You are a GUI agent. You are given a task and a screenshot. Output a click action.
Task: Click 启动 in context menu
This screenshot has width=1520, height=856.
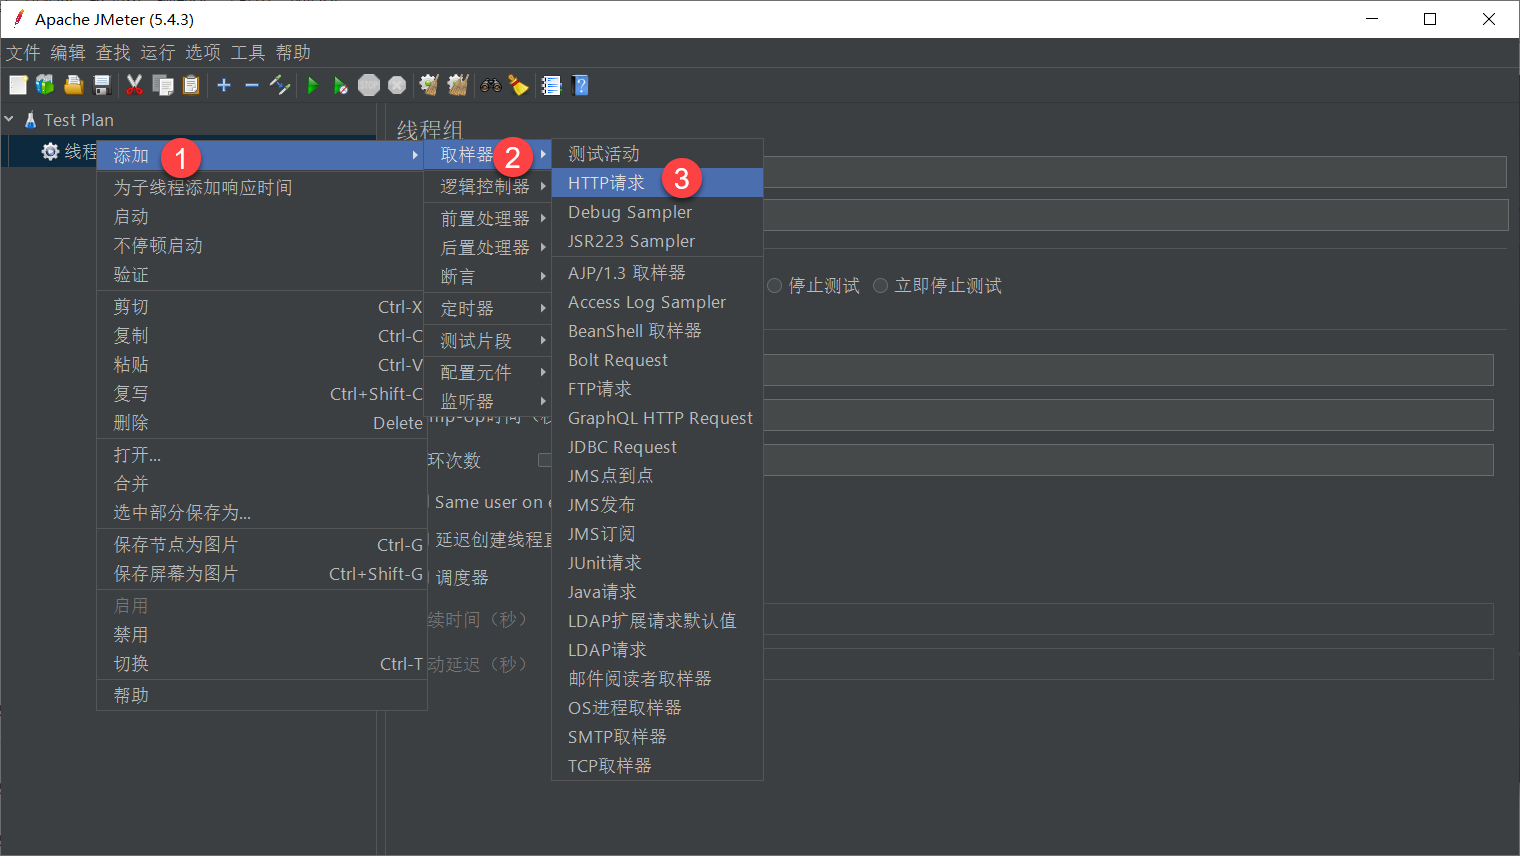click(x=261, y=217)
